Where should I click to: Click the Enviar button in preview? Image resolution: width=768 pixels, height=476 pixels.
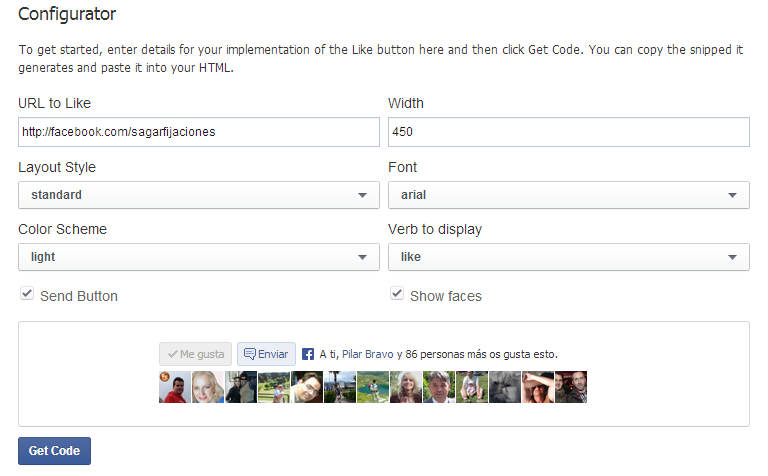coord(266,354)
